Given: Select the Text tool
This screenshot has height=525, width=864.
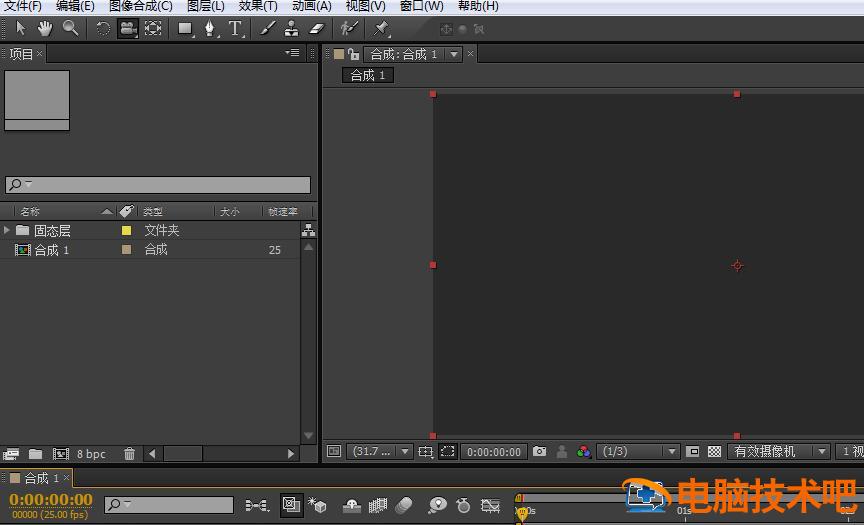Looking at the screenshot, I should pyautogui.click(x=235, y=28).
